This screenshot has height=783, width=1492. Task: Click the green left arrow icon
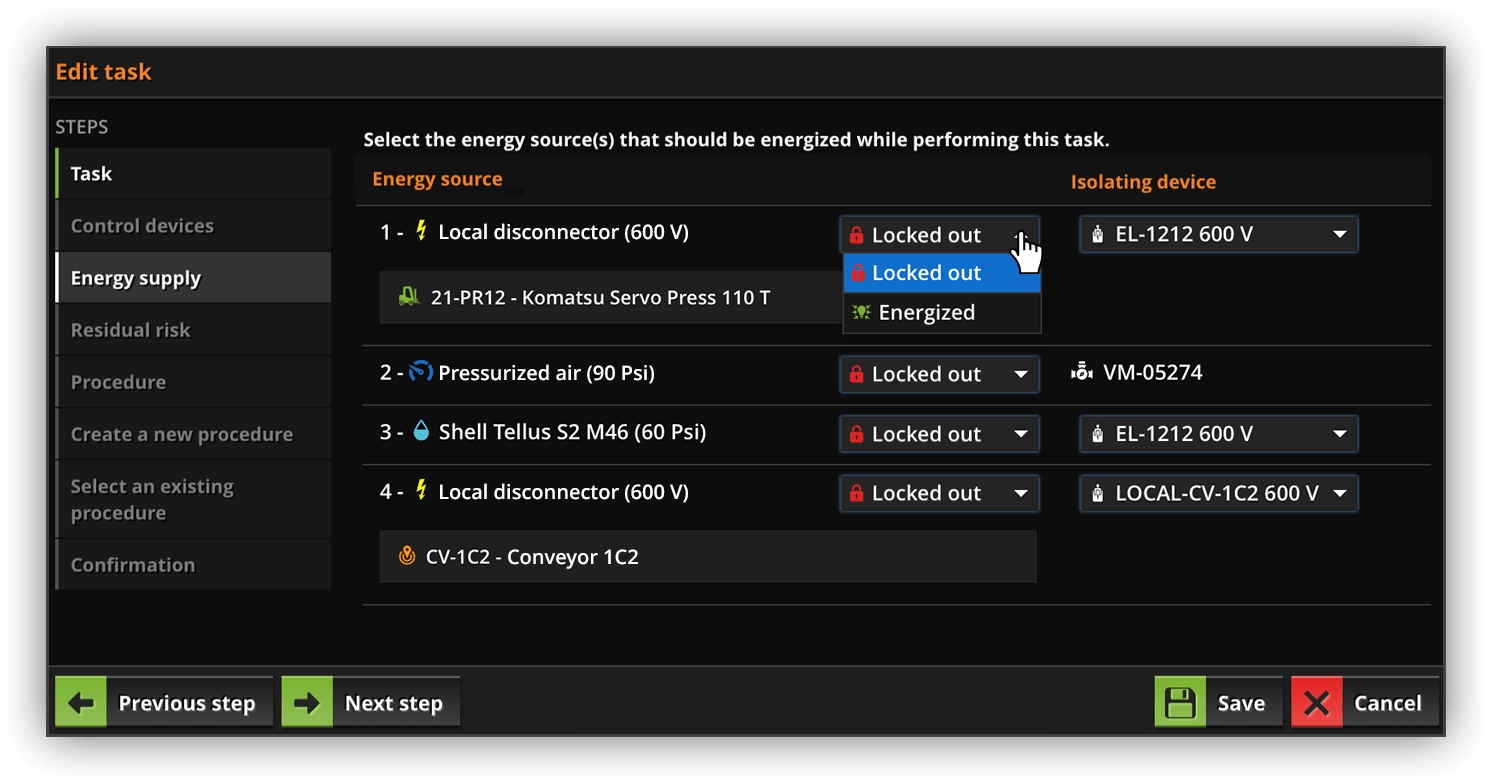(x=81, y=703)
